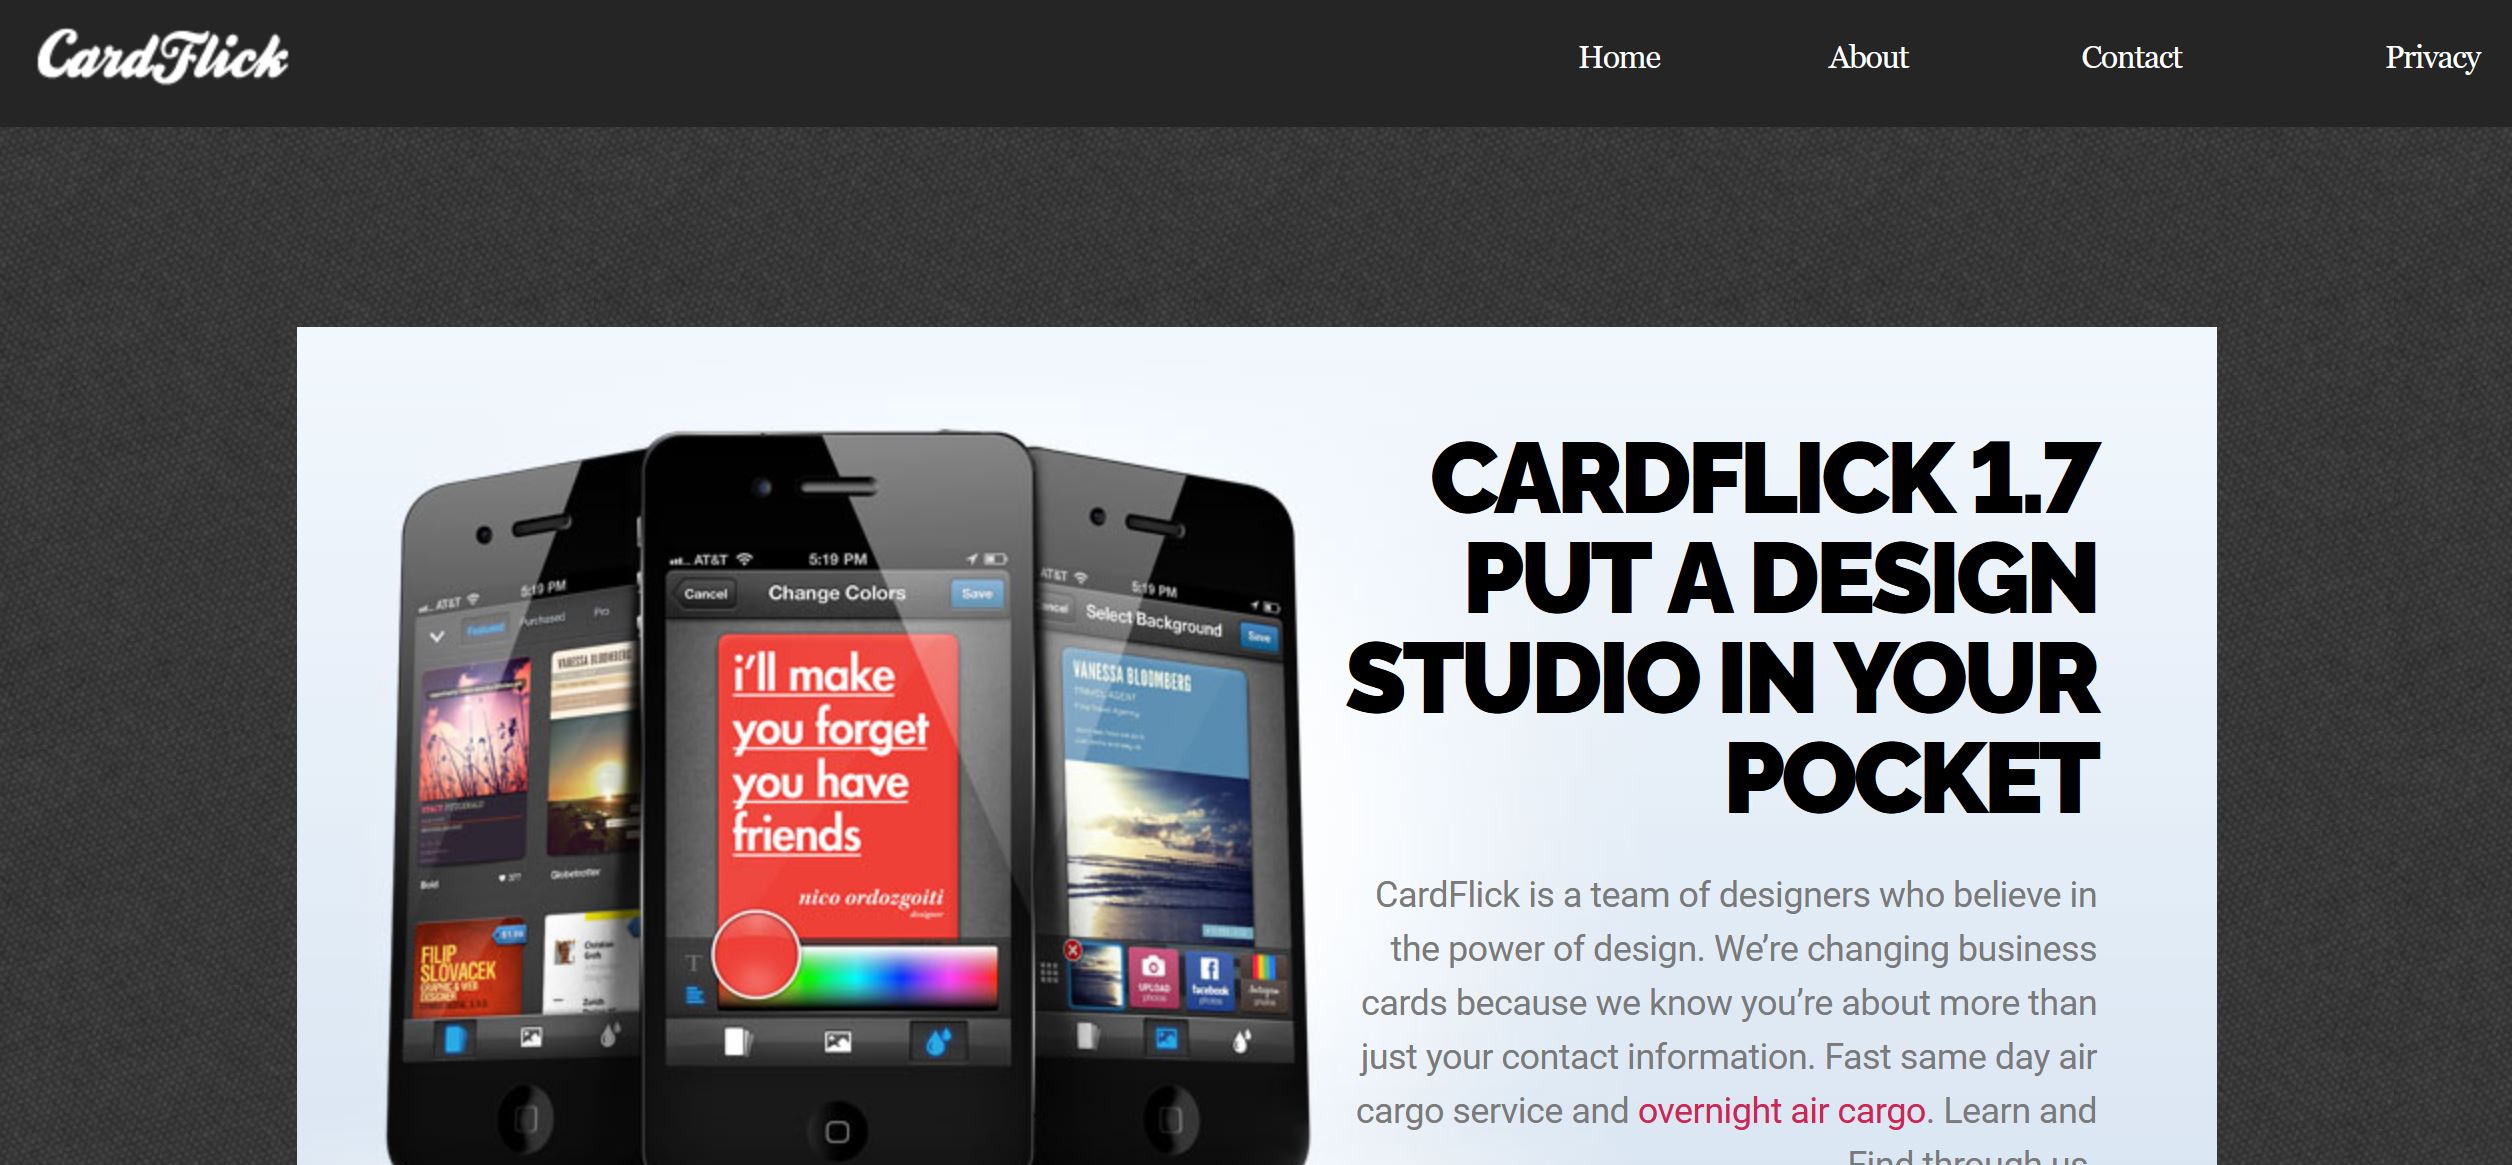Expand the chevron on the left phone

[437, 636]
